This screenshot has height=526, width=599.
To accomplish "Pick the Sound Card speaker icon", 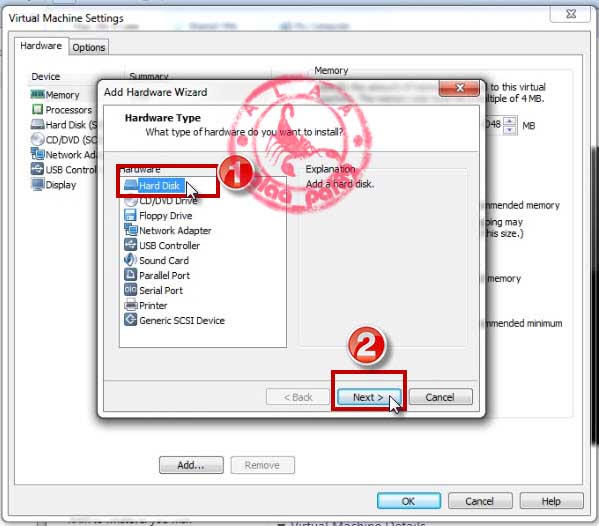I will point(130,260).
